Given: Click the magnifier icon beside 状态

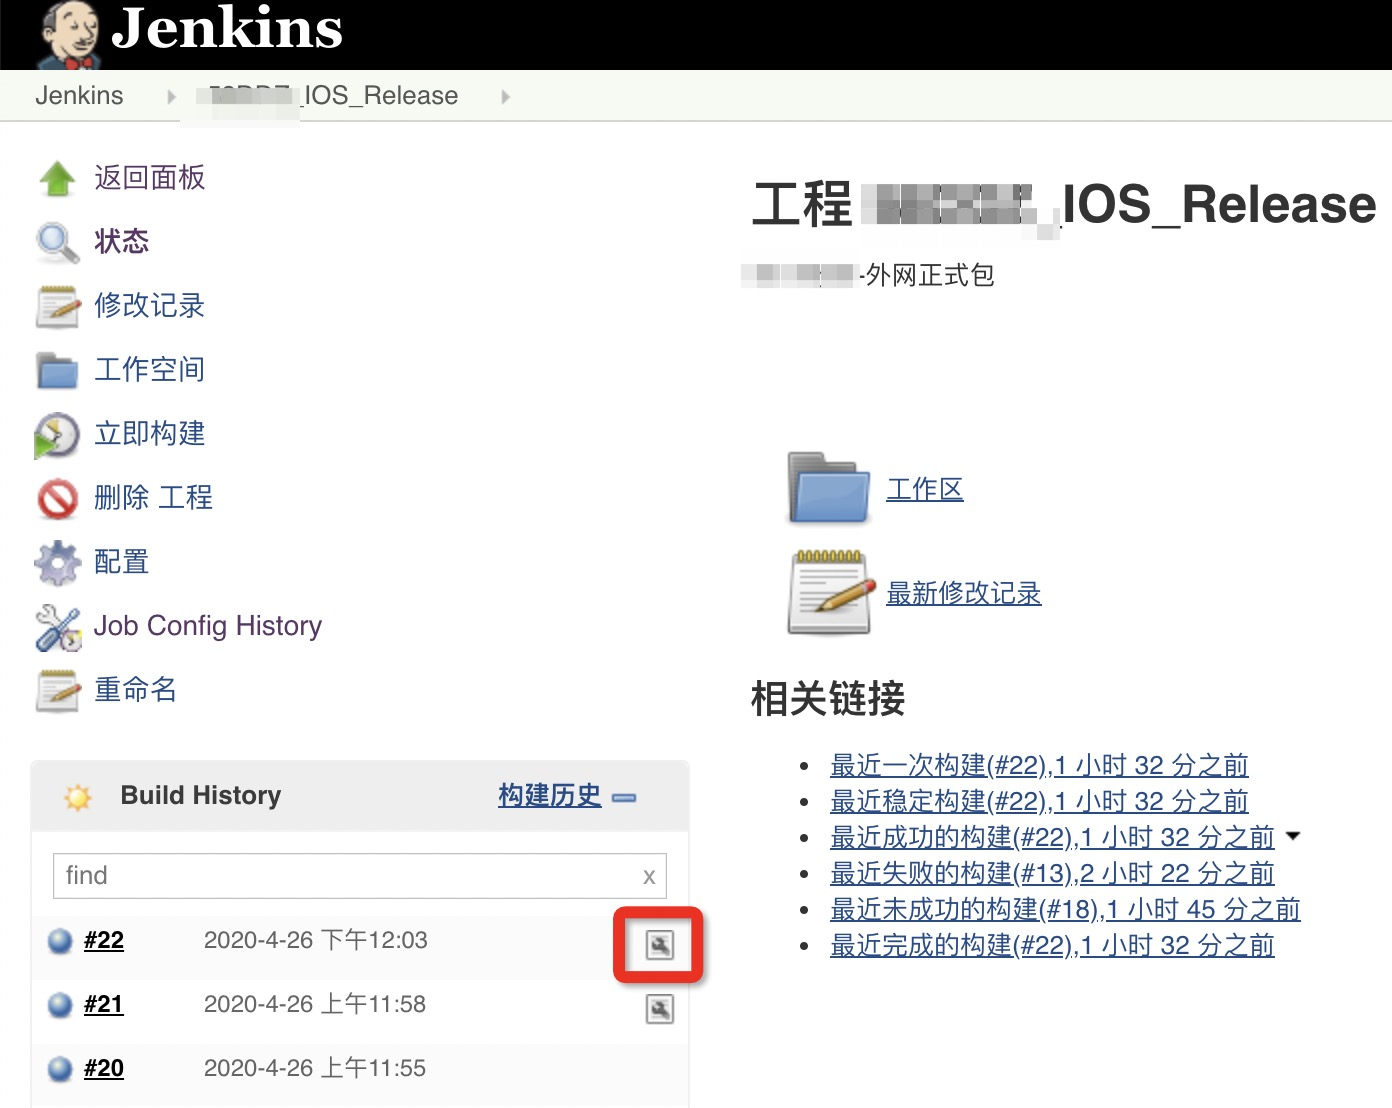Looking at the screenshot, I should 57,243.
